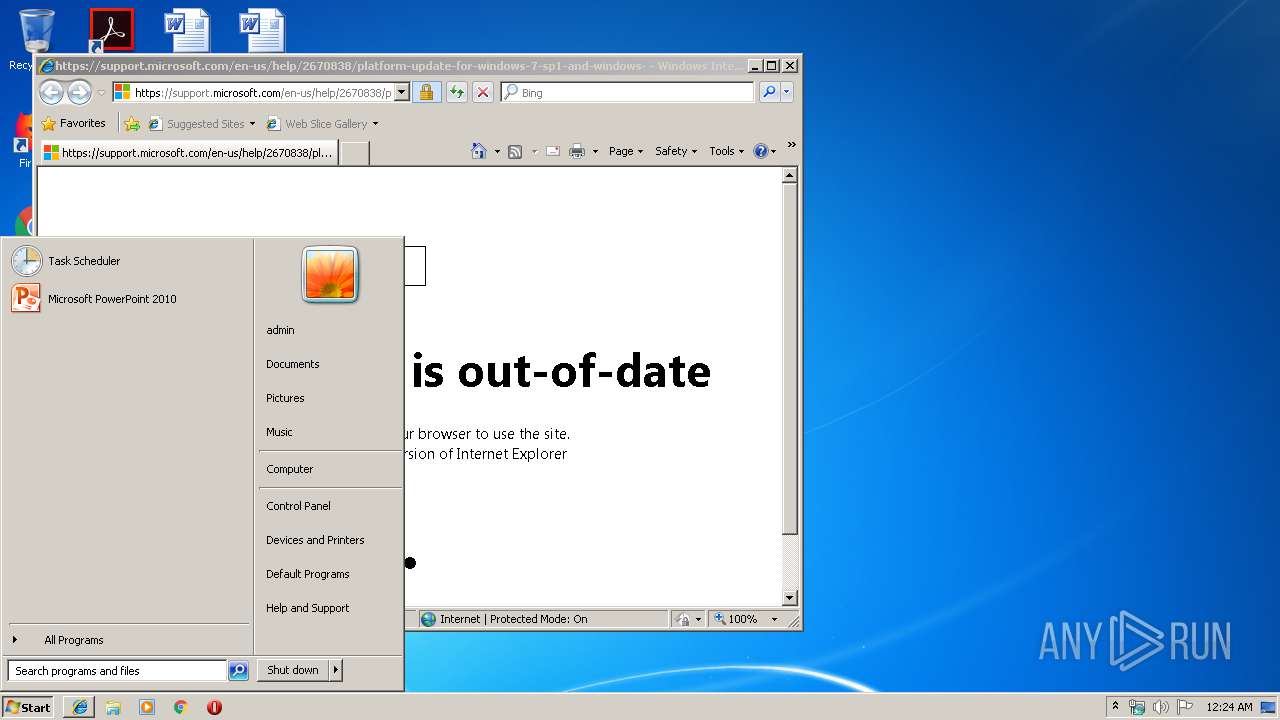Expand the Home button dropdown arrow
The image size is (1280, 720).
[x=497, y=152]
